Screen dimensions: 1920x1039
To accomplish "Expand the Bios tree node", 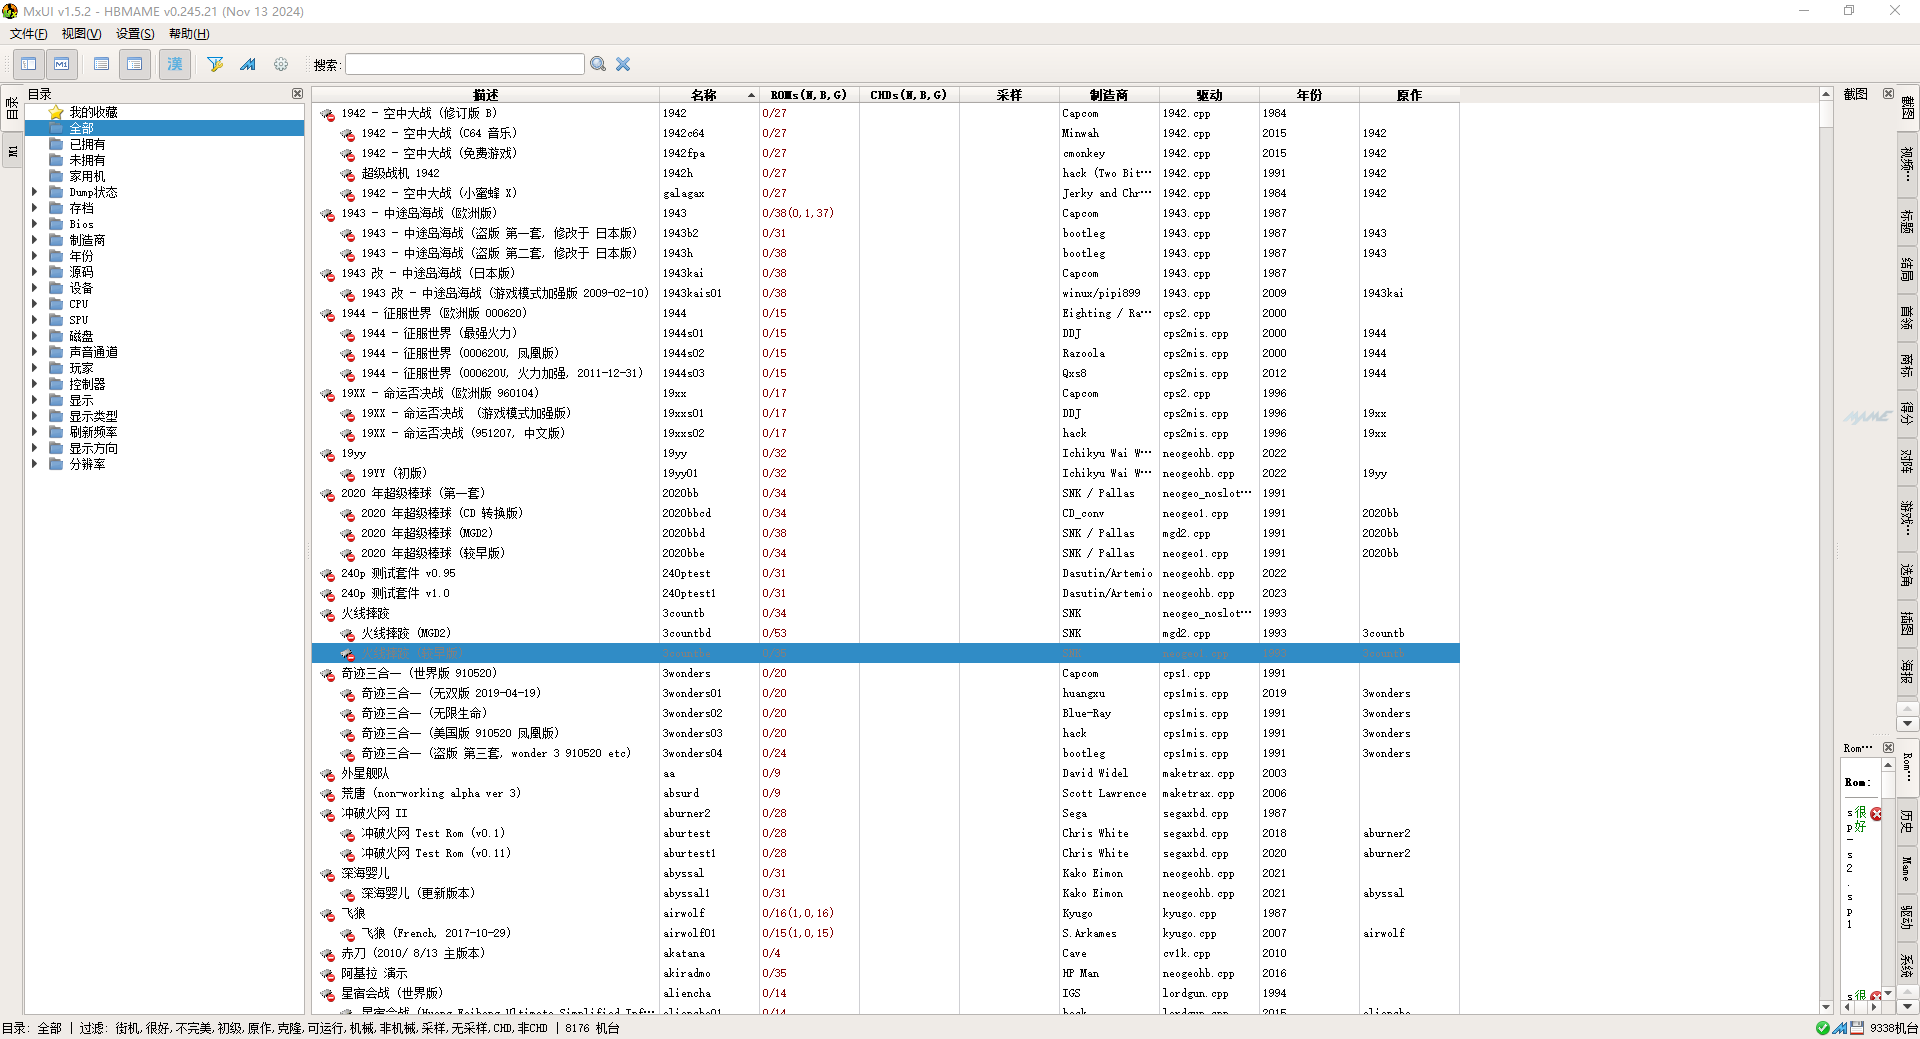I will pos(35,224).
